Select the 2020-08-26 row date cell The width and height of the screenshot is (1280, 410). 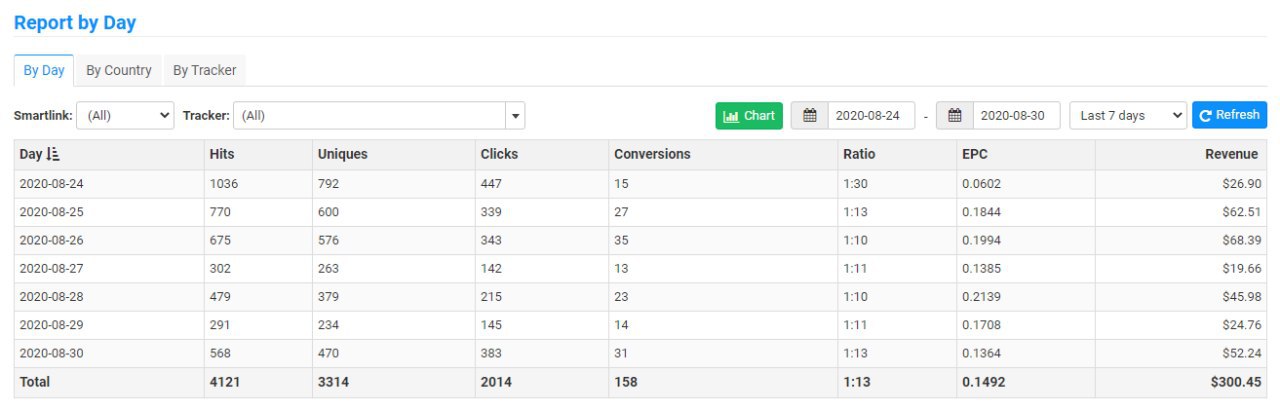[52, 241]
